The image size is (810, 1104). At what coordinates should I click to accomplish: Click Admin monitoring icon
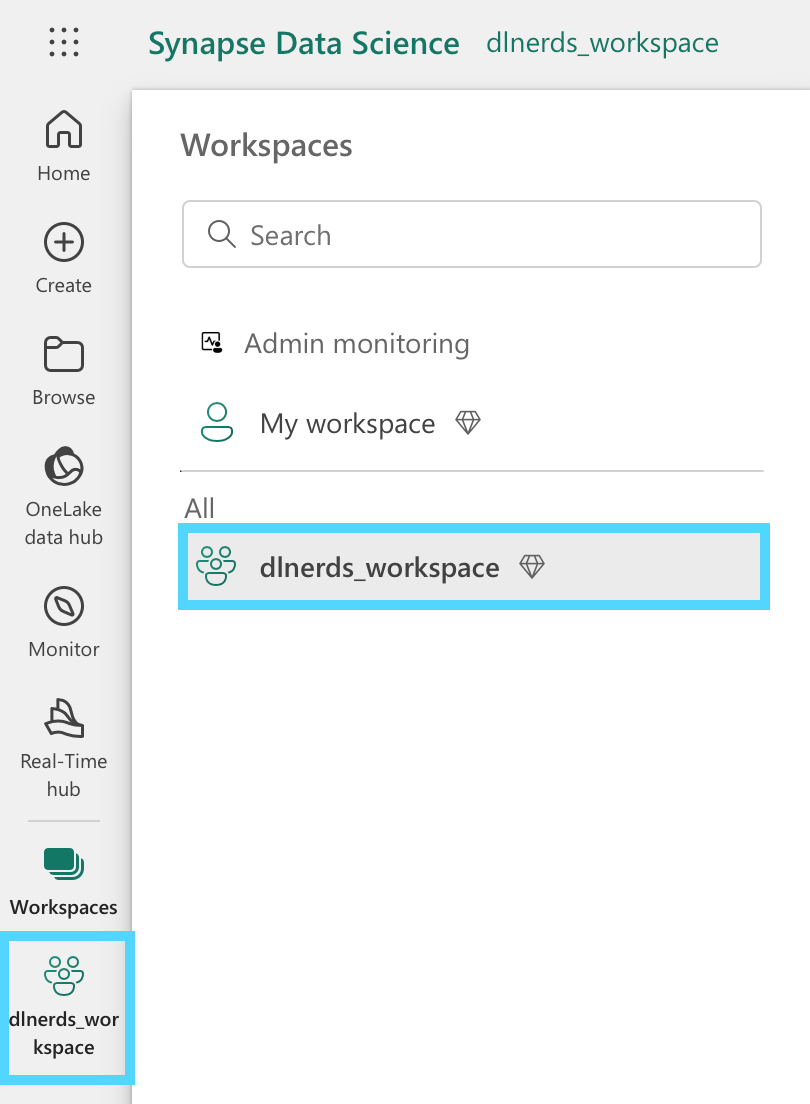coord(212,343)
